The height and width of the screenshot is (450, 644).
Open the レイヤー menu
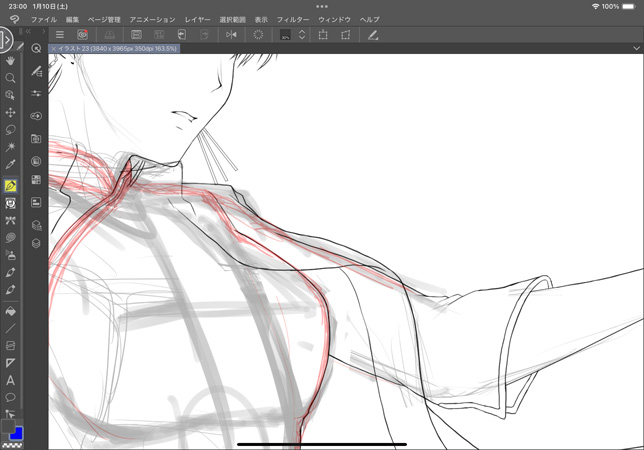point(198,19)
